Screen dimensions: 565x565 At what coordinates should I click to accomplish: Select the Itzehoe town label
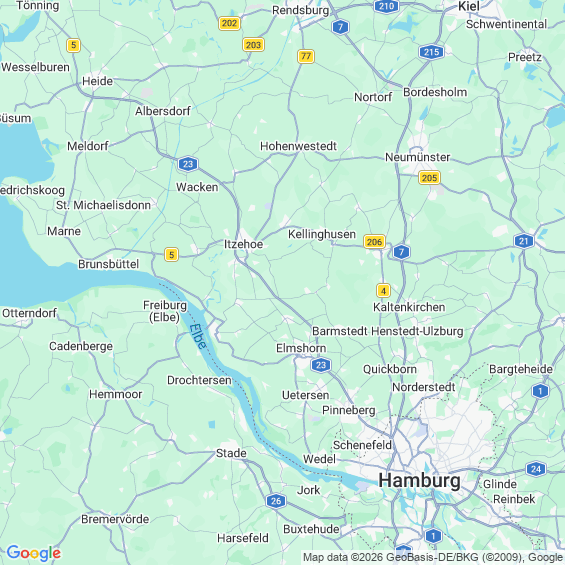[x=244, y=244]
